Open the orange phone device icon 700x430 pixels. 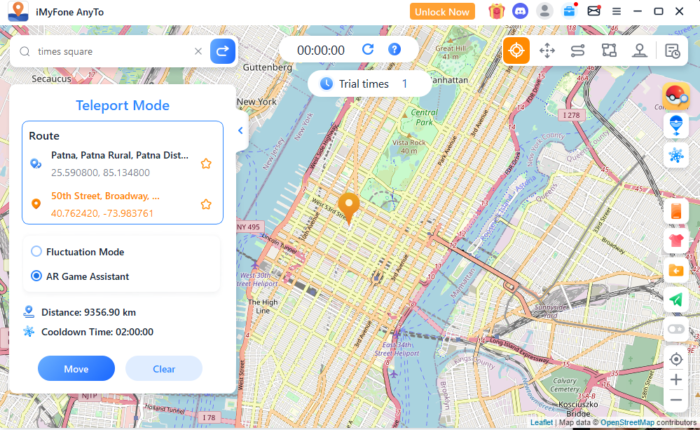(x=676, y=211)
